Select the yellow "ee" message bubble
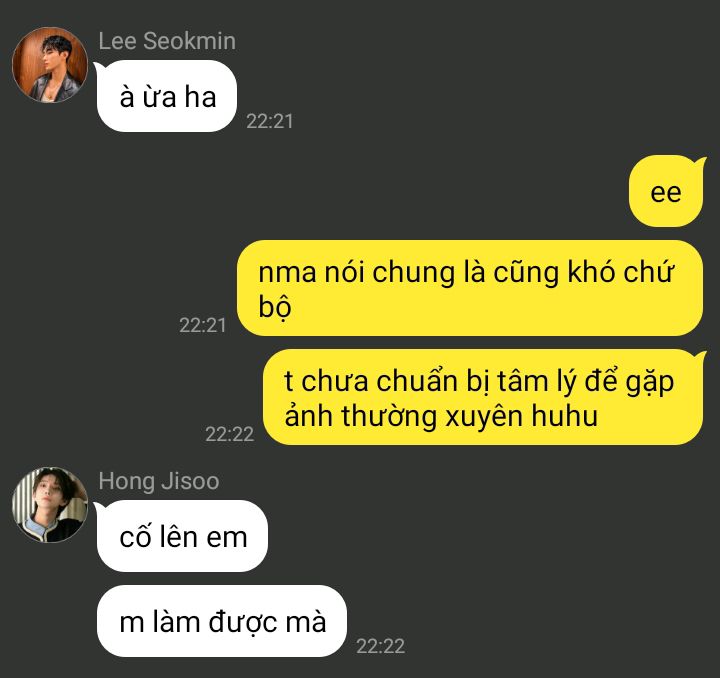 [x=666, y=191]
